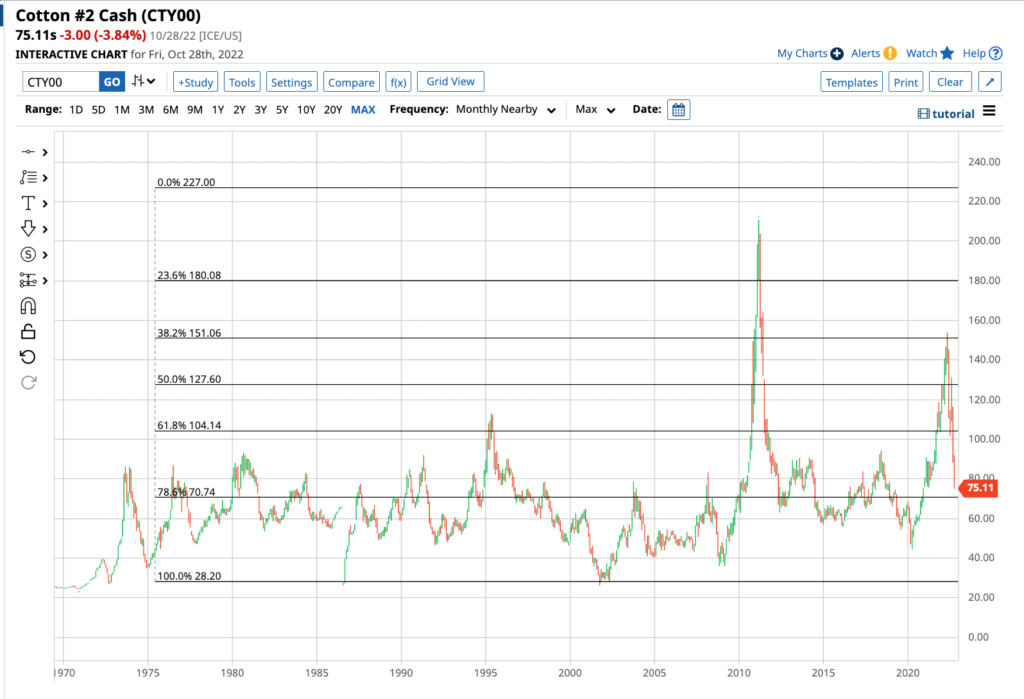Image resolution: width=1024 pixels, height=699 pixels.
Task: Click the Compare button
Action: tap(351, 82)
